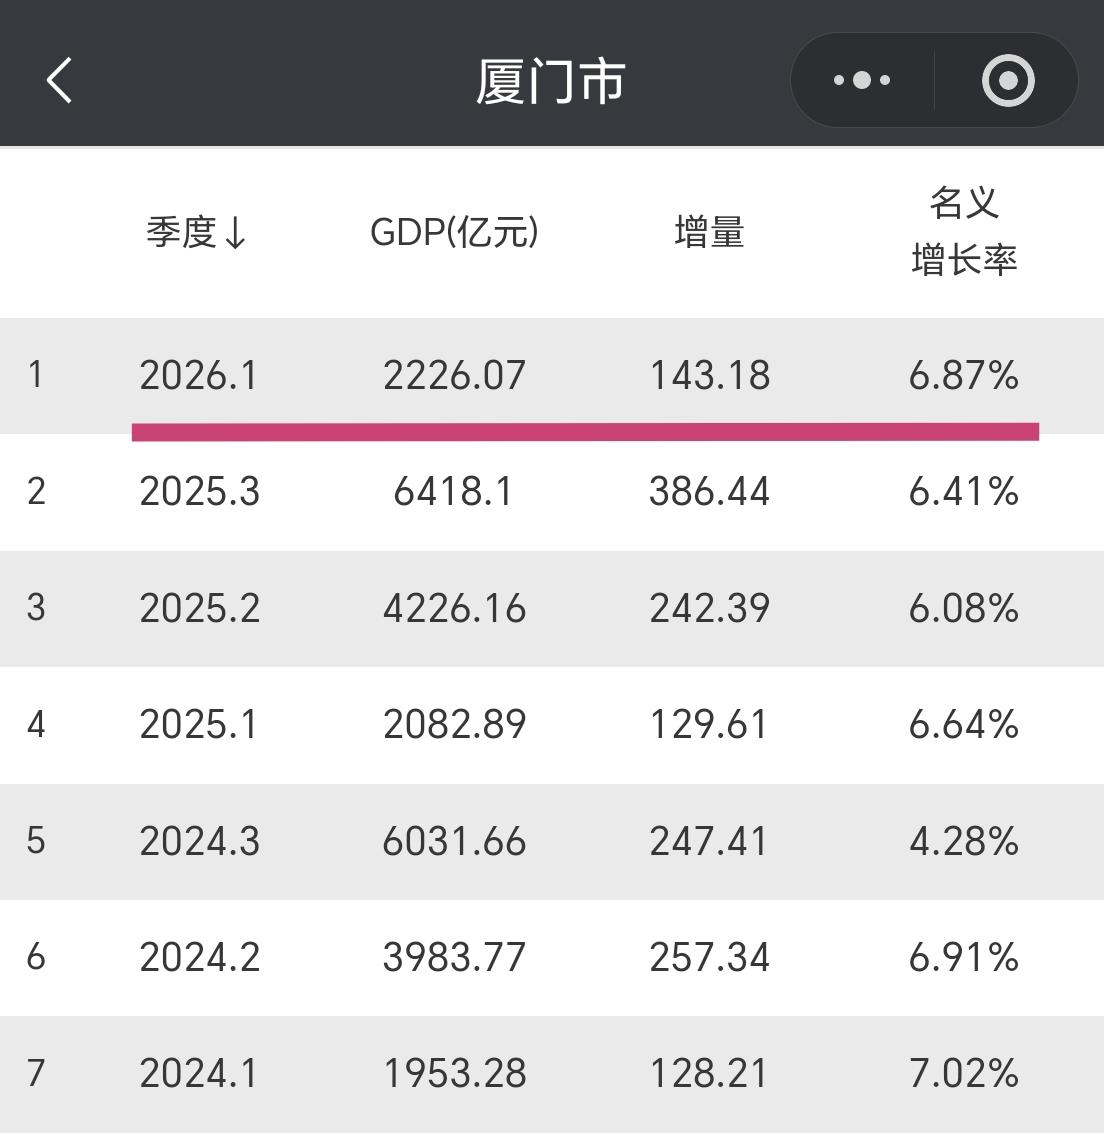This screenshot has width=1104, height=1139.
Task: Tap the chevron icon at top left
Action: pyautogui.click(x=58, y=80)
